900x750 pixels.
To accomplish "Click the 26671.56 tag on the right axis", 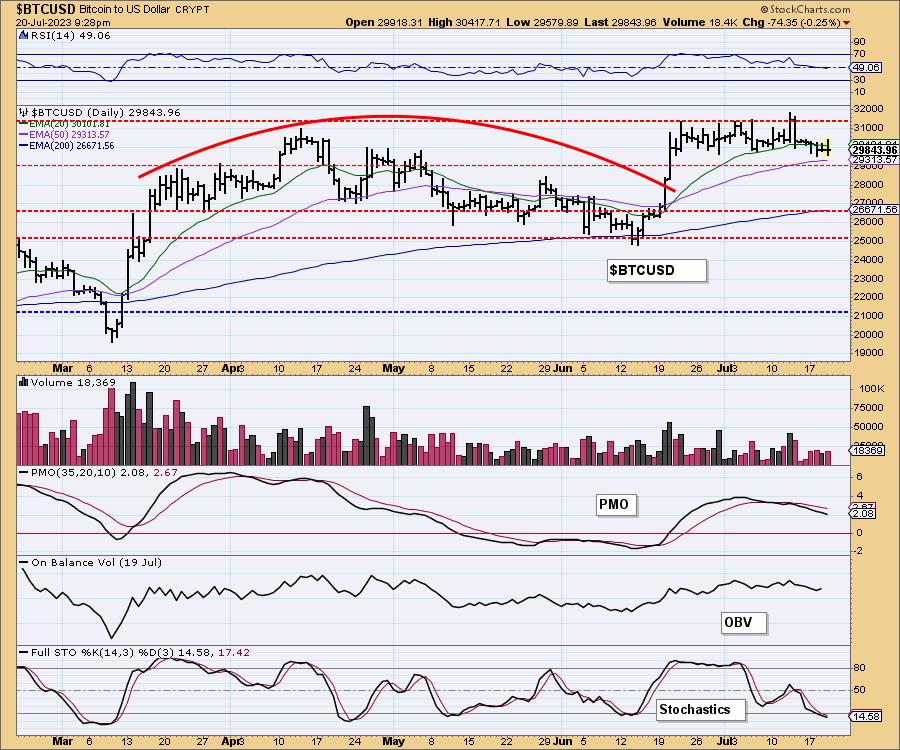I will 875,210.
